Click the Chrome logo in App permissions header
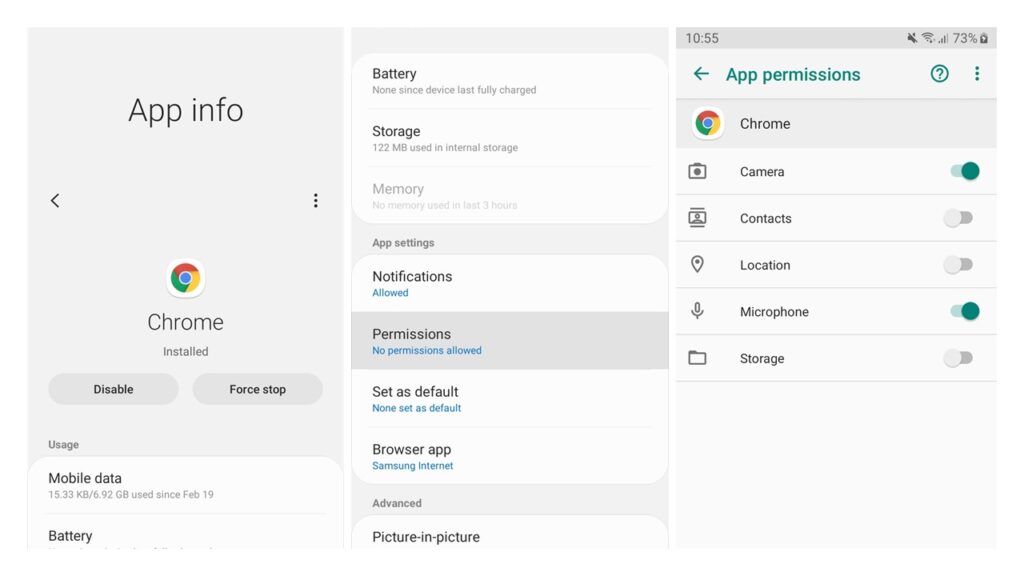 click(x=707, y=123)
